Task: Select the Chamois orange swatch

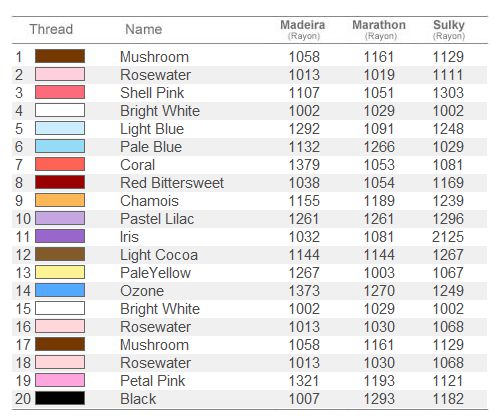Action: pyautogui.click(x=60, y=200)
